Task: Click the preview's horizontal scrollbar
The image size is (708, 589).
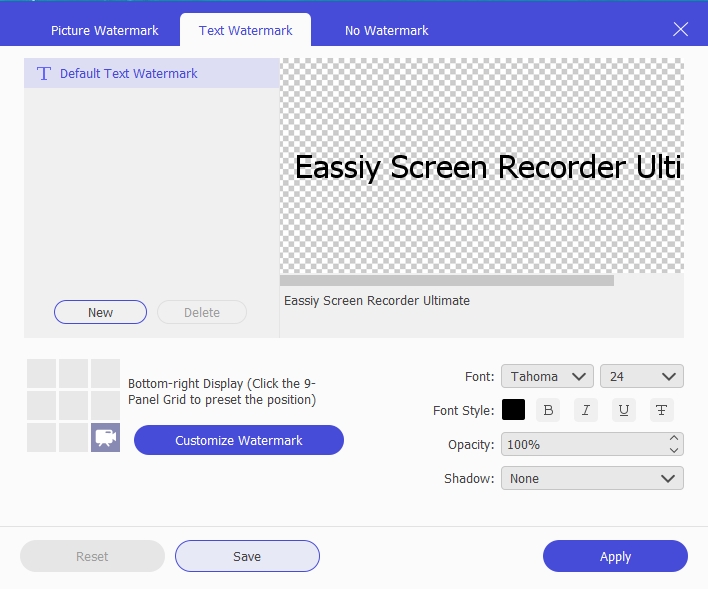Action: click(x=447, y=280)
